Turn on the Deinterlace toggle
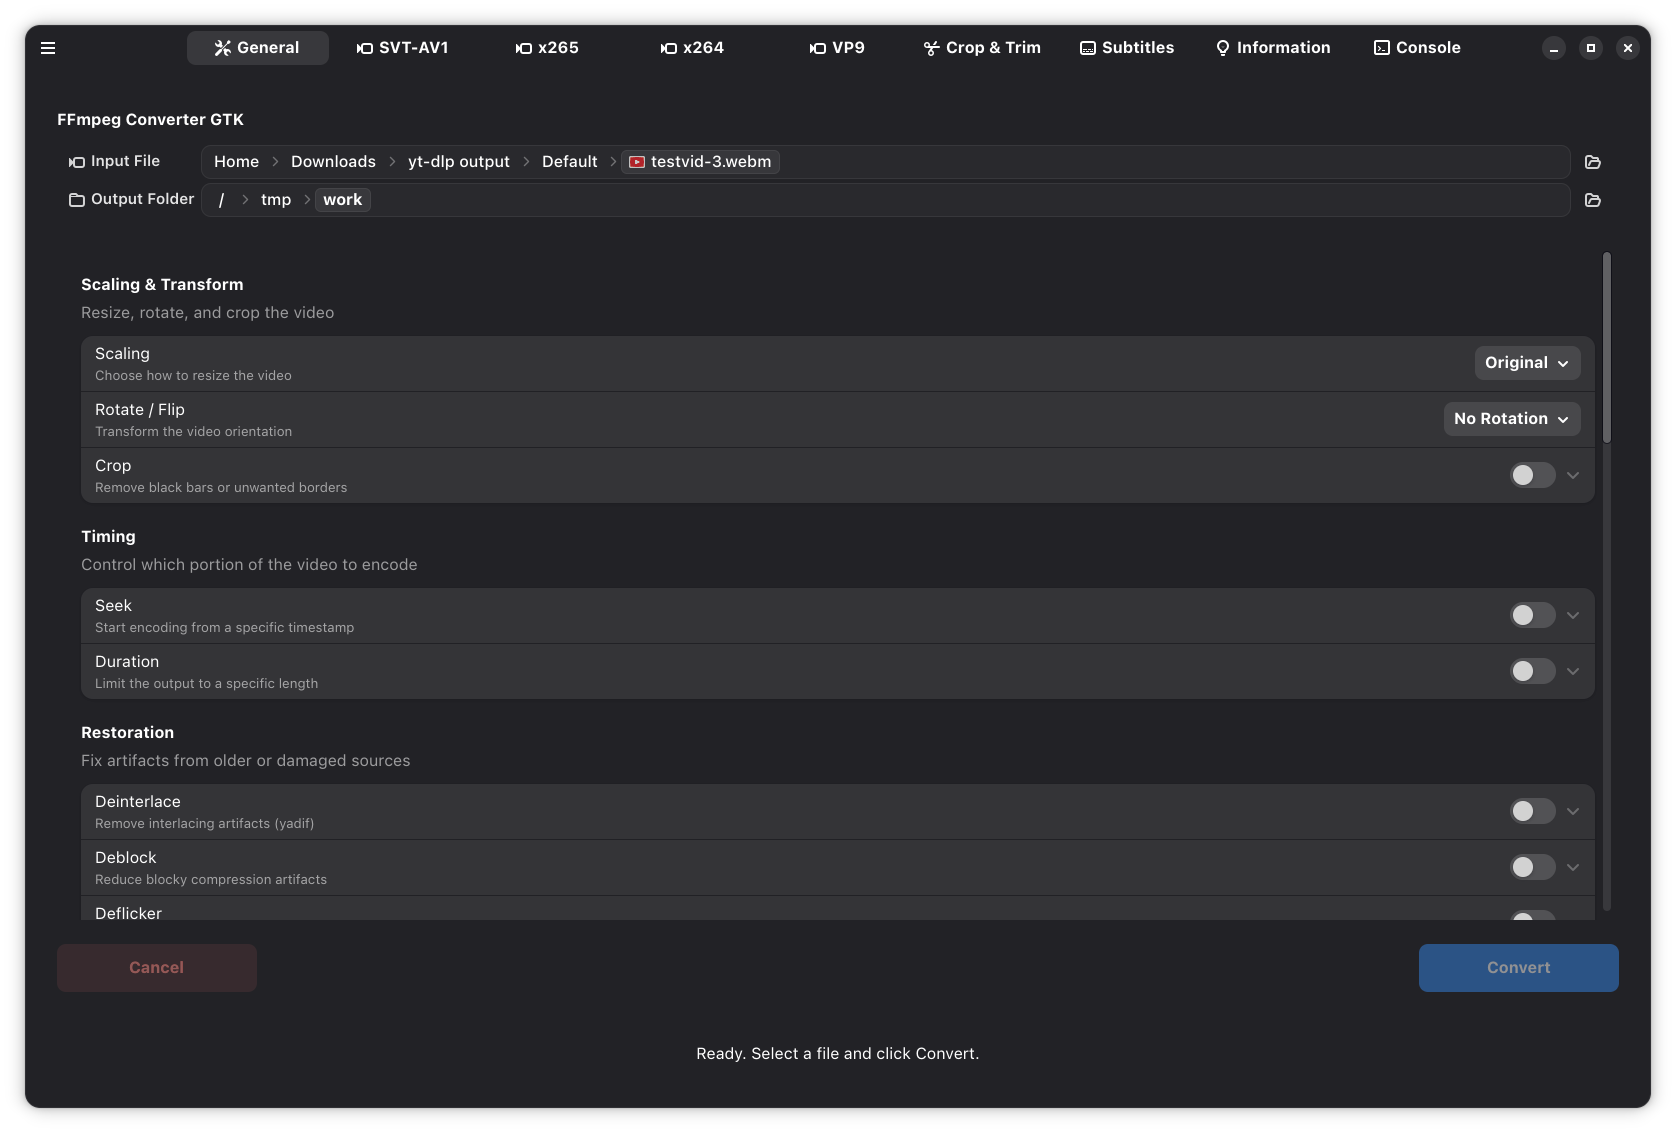Viewport: 1676px width, 1133px height. (x=1532, y=811)
